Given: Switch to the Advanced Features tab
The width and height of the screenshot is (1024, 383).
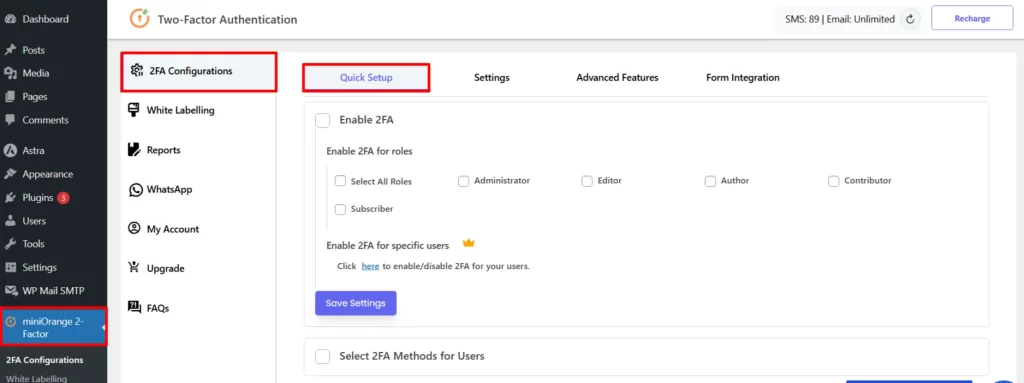Looking at the screenshot, I should [x=617, y=77].
